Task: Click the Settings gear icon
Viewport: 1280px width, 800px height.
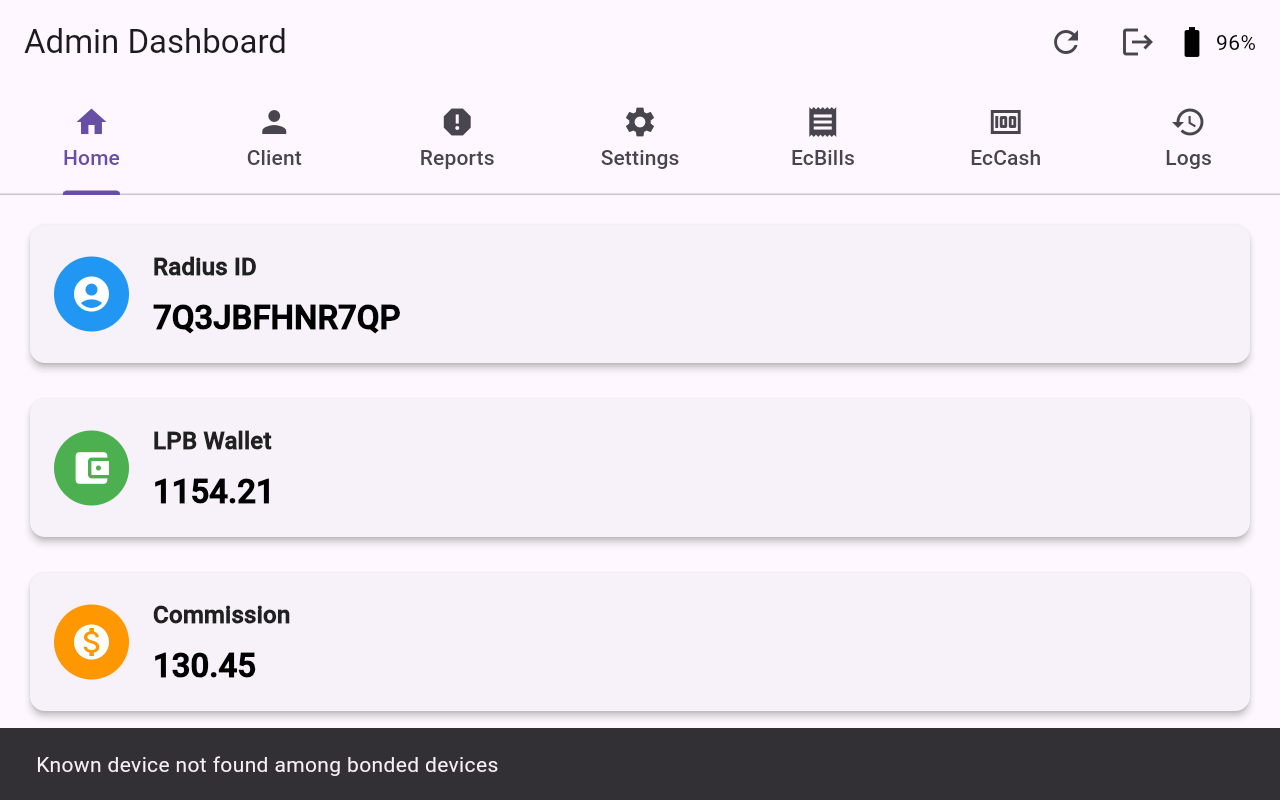Action: [x=639, y=121]
